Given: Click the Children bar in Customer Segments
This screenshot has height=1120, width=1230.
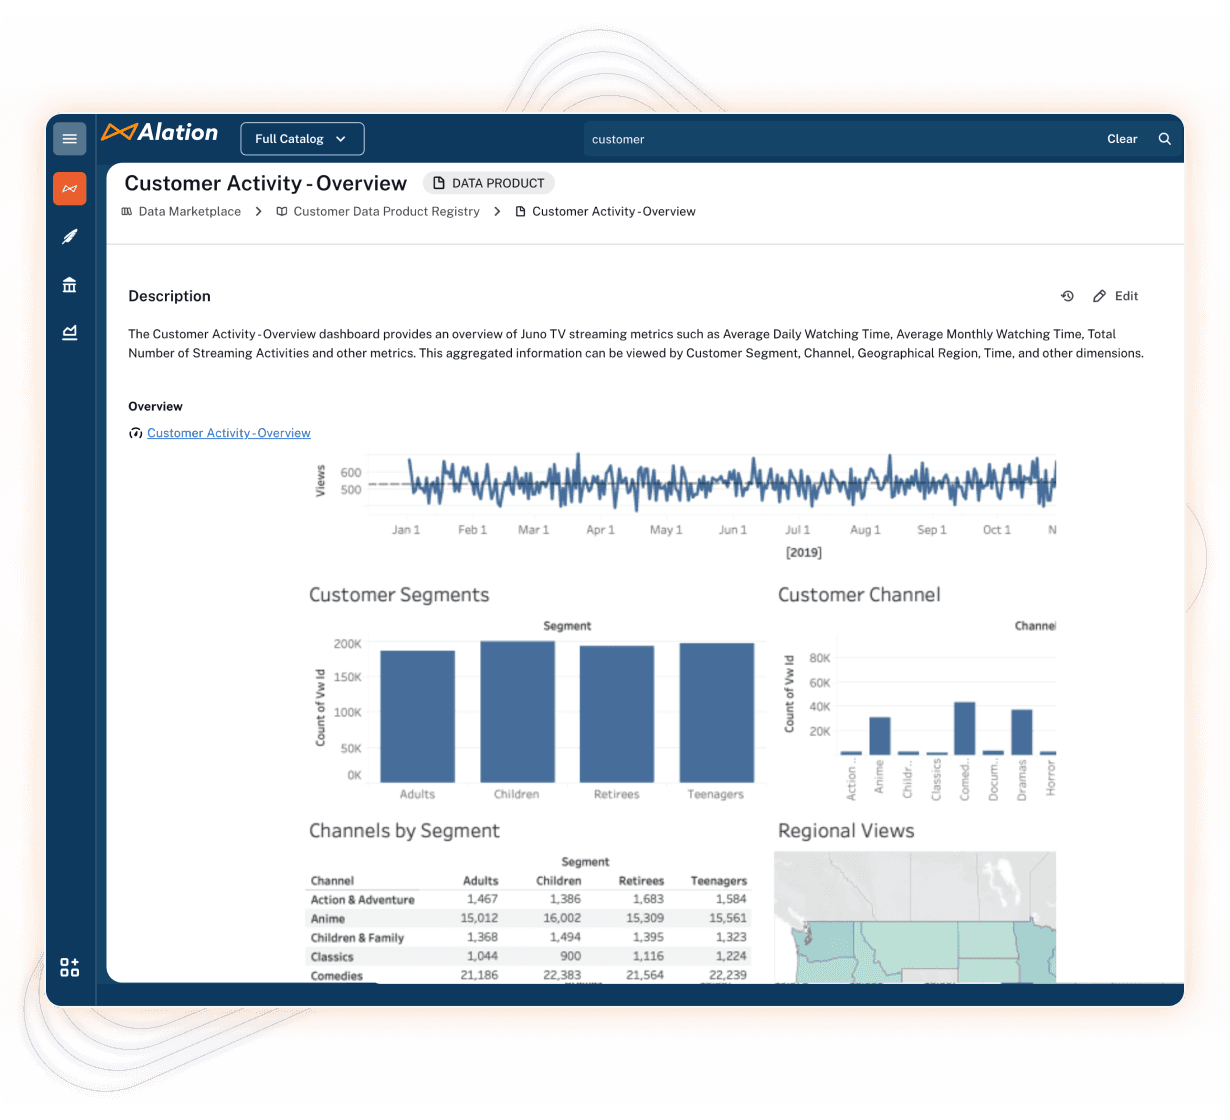Looking at the screenshot, I should (x=517, y=711).
